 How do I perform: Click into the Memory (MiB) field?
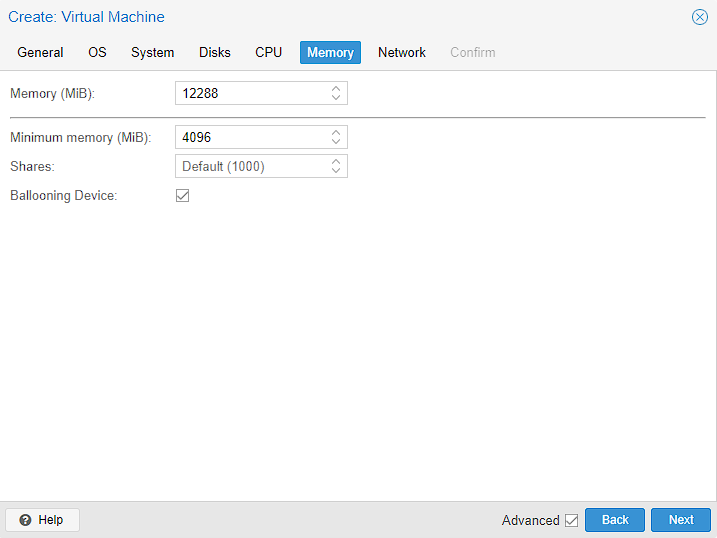click(x=250, y=93)
